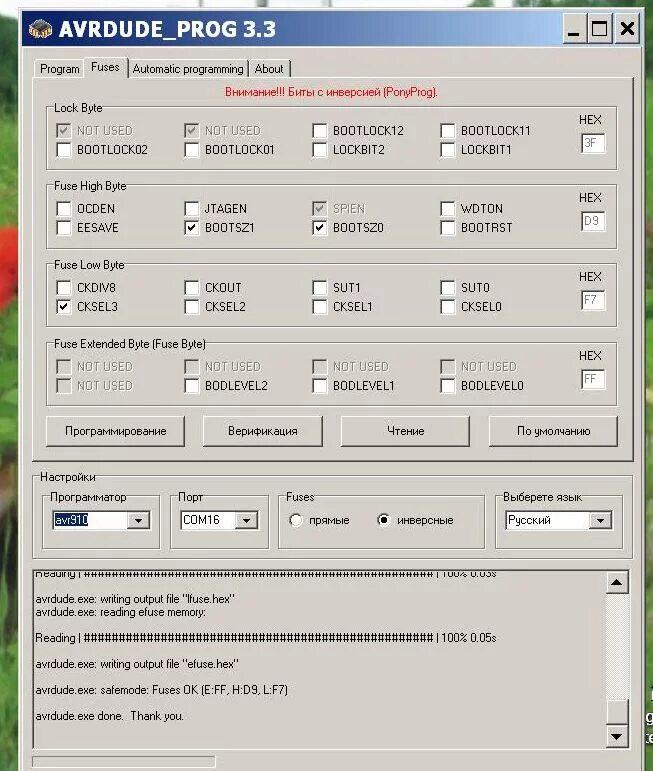
Task: Enable the BOOTLOCK02 lock bit
Action: click(x=64, y=149)
